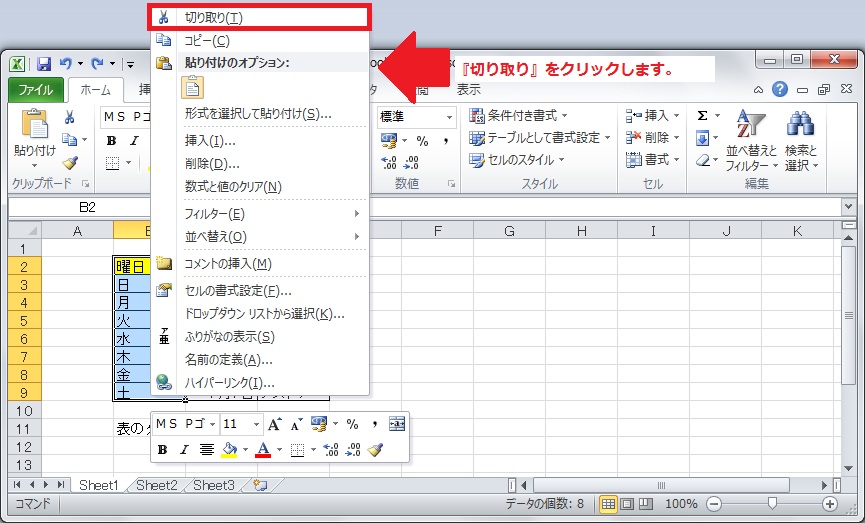Toggle mini toolbar Italic
Viewport: 865px width, 523px height.
click(x=184, y=450)
